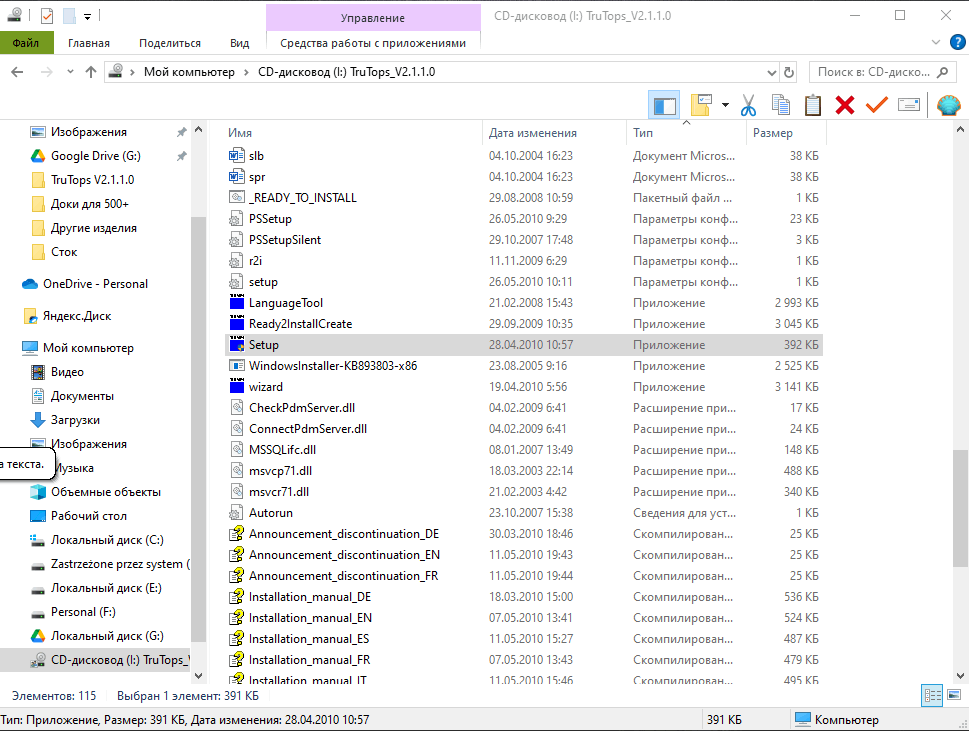Click the new folder toolbar icon
Image resolution: width=969 pixels, height=731 pixels.
(x=701, y=105)
